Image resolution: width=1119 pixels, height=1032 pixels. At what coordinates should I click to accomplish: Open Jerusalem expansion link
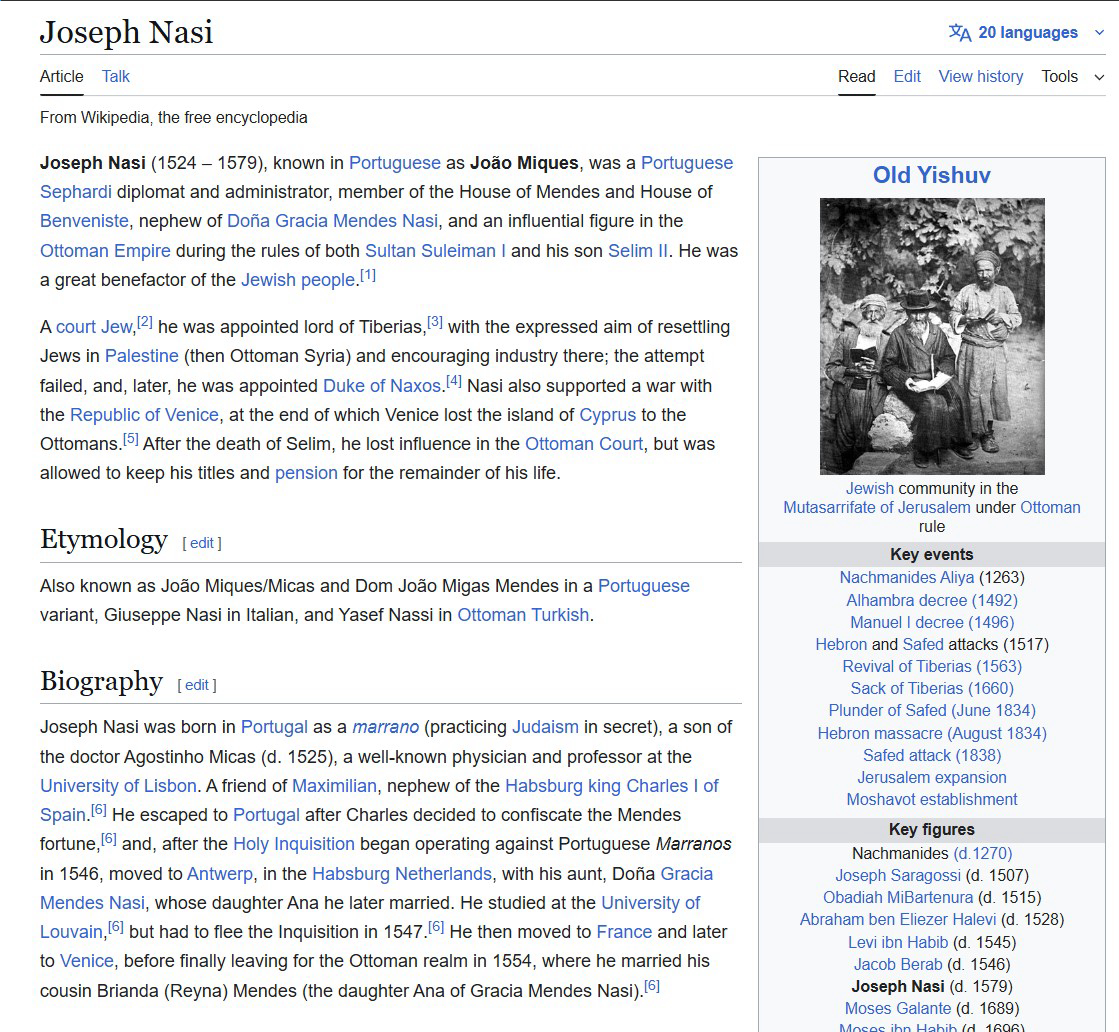(x=931, y=778)
